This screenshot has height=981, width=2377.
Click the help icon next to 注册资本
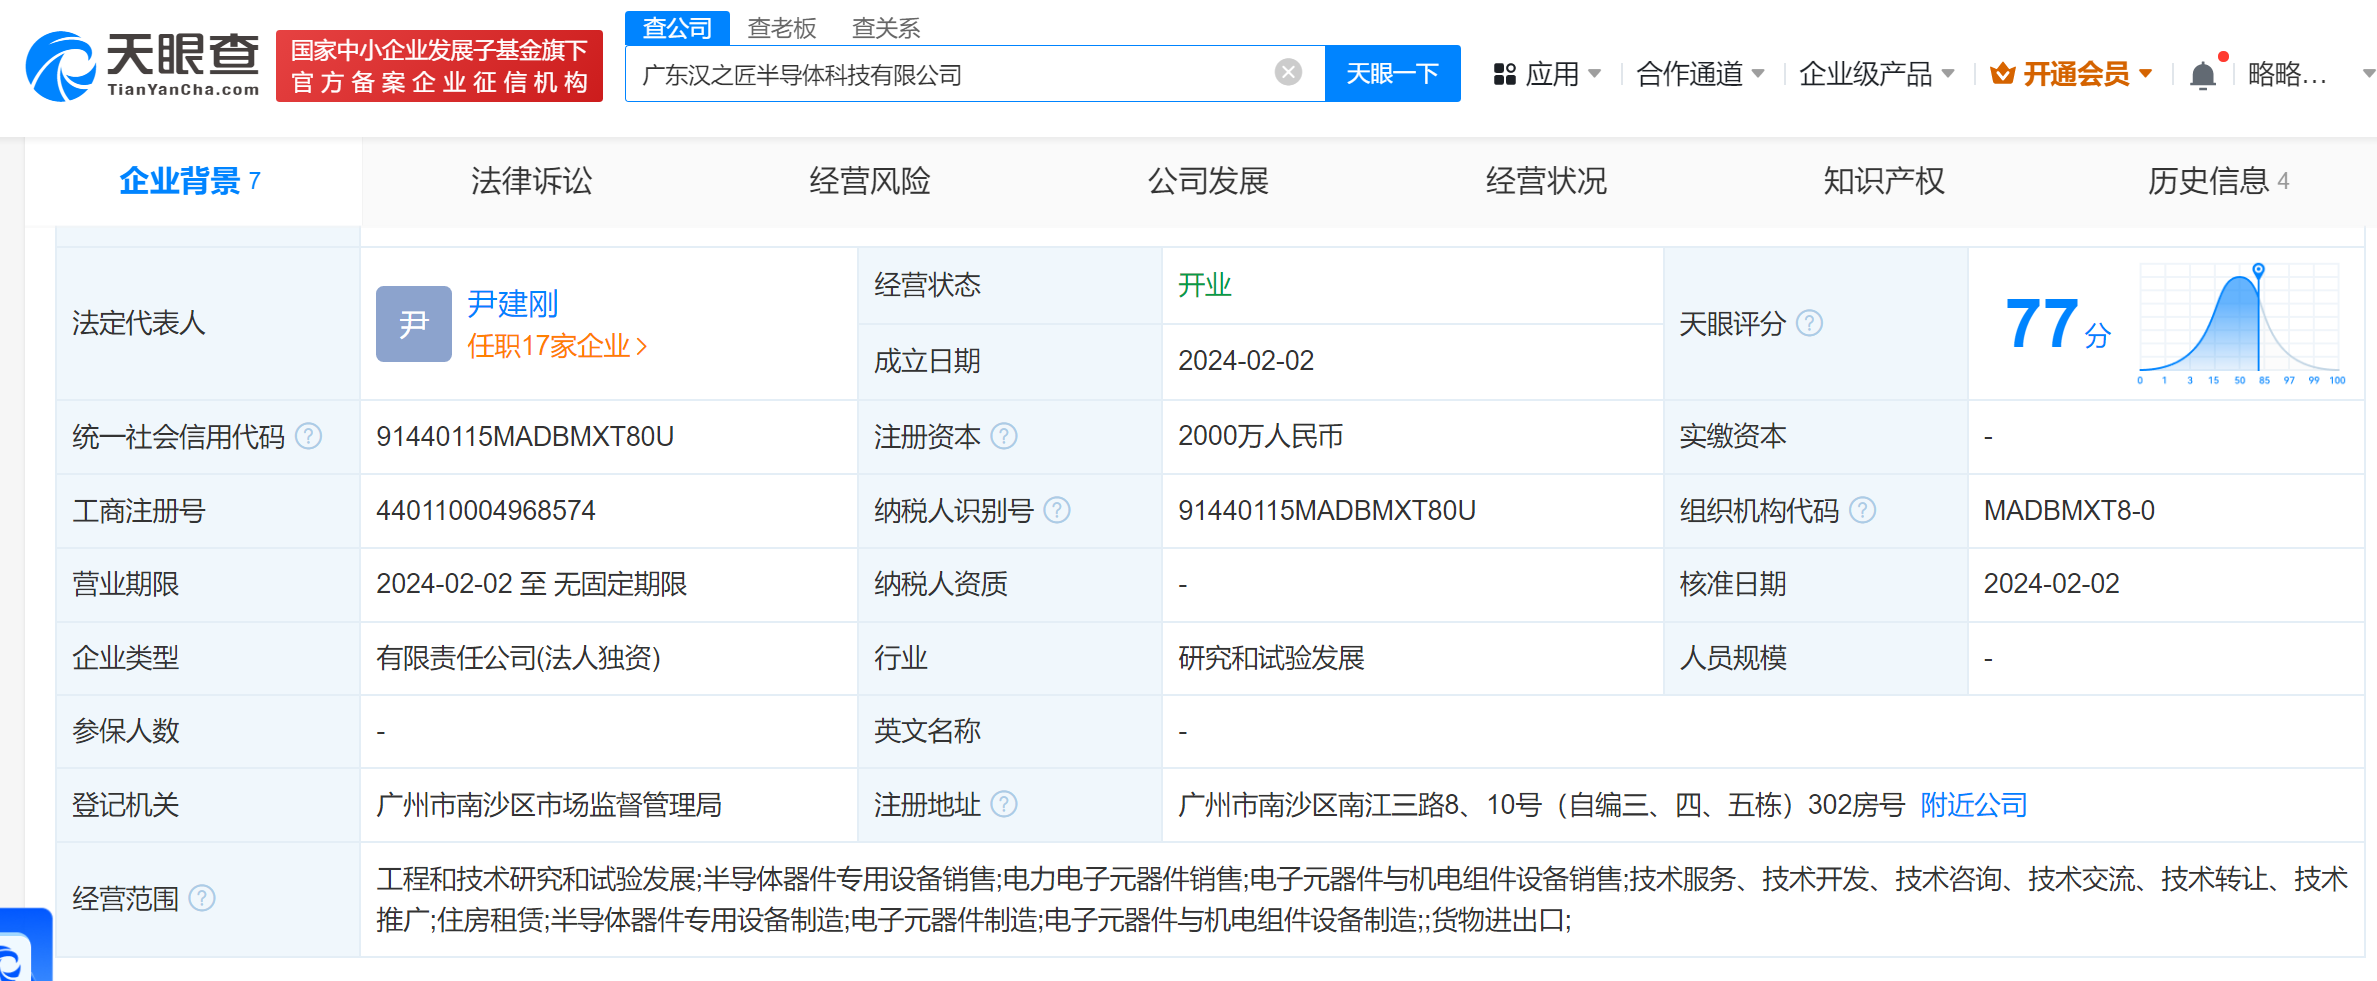coord(1004,437)
